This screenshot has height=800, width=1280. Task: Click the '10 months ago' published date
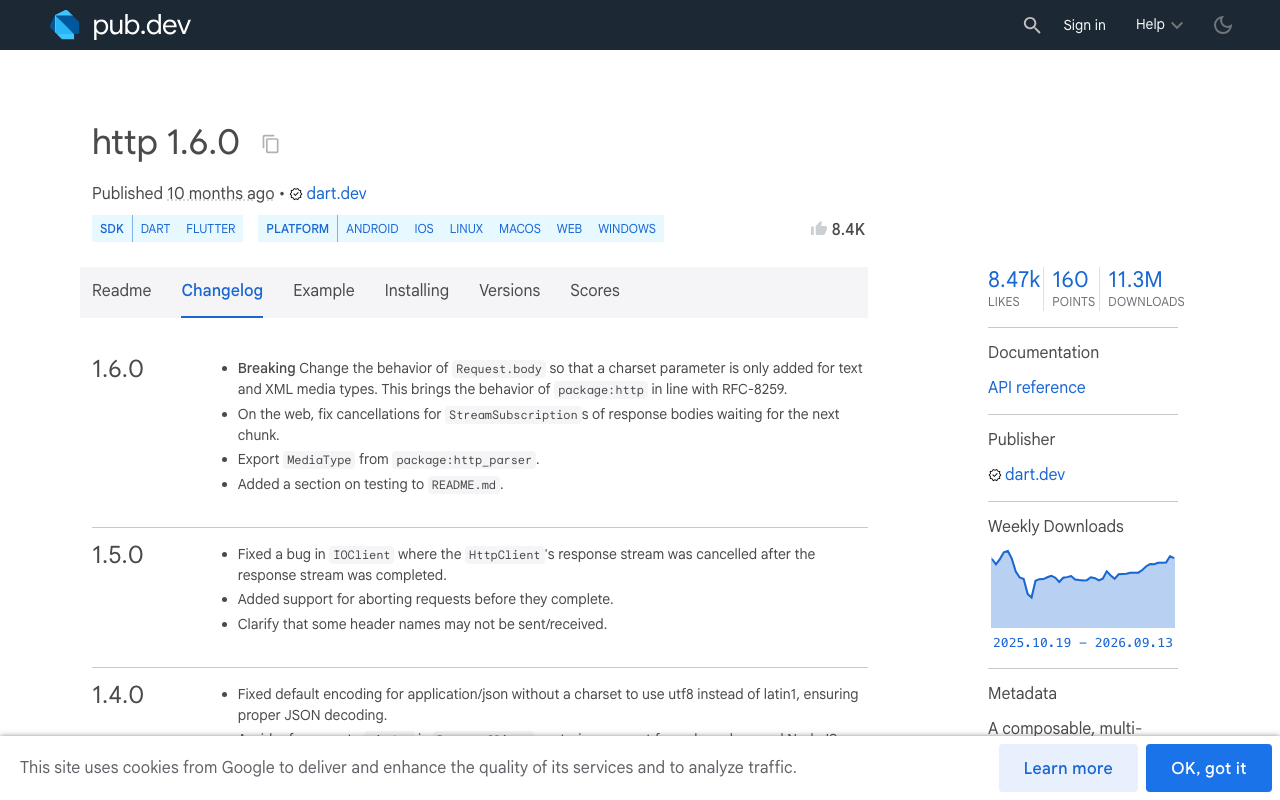point(221,194)
